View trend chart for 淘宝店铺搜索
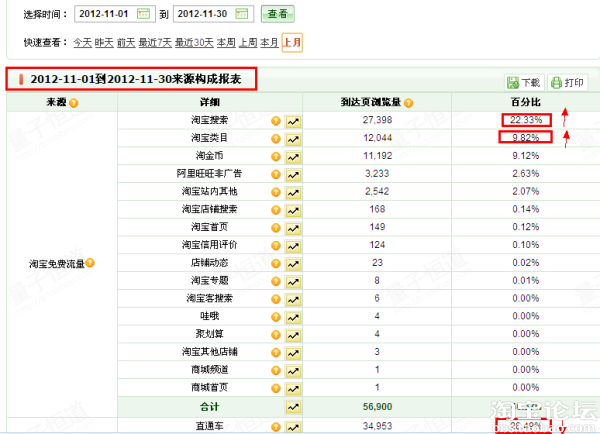 pyautogui.click(x=293, y=211)
